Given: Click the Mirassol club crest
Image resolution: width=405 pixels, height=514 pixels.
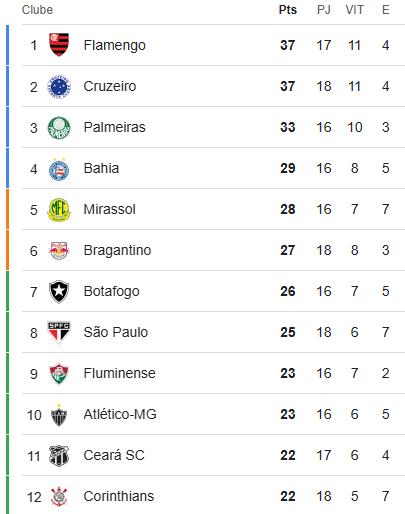Looking at the screenshot, I should coord(59,210).
